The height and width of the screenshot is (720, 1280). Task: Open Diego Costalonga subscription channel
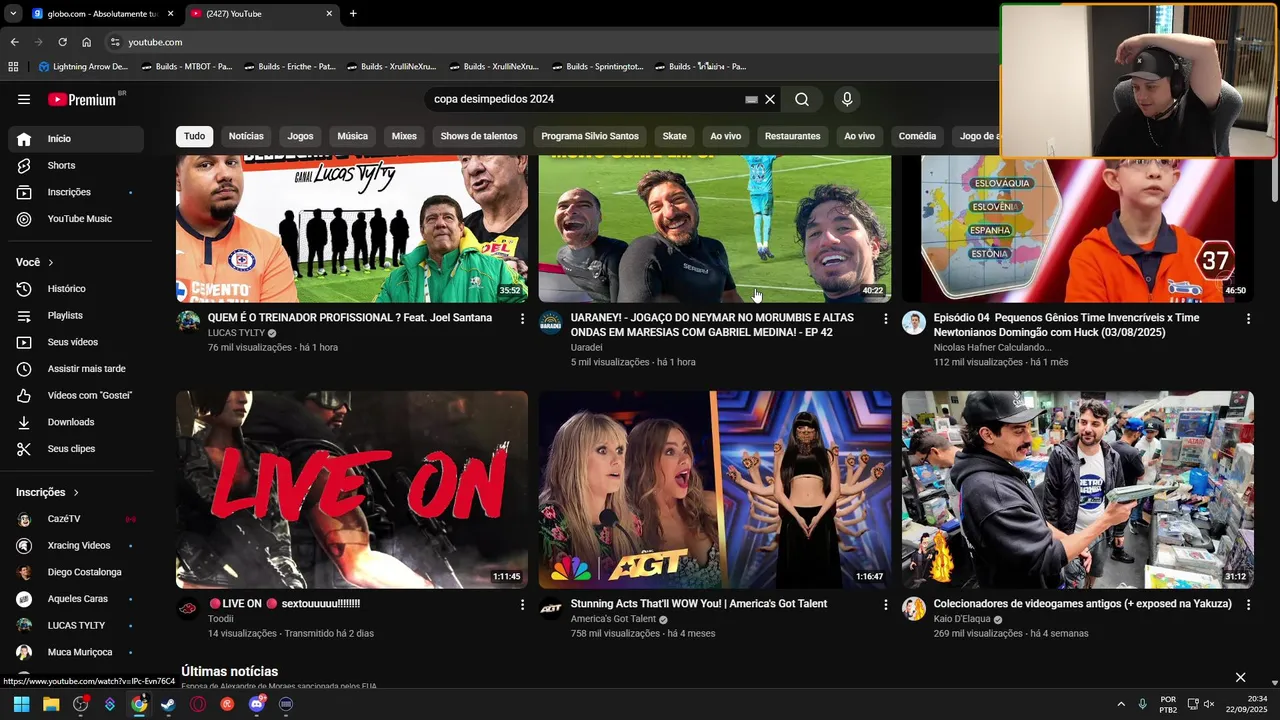point(76,572)
